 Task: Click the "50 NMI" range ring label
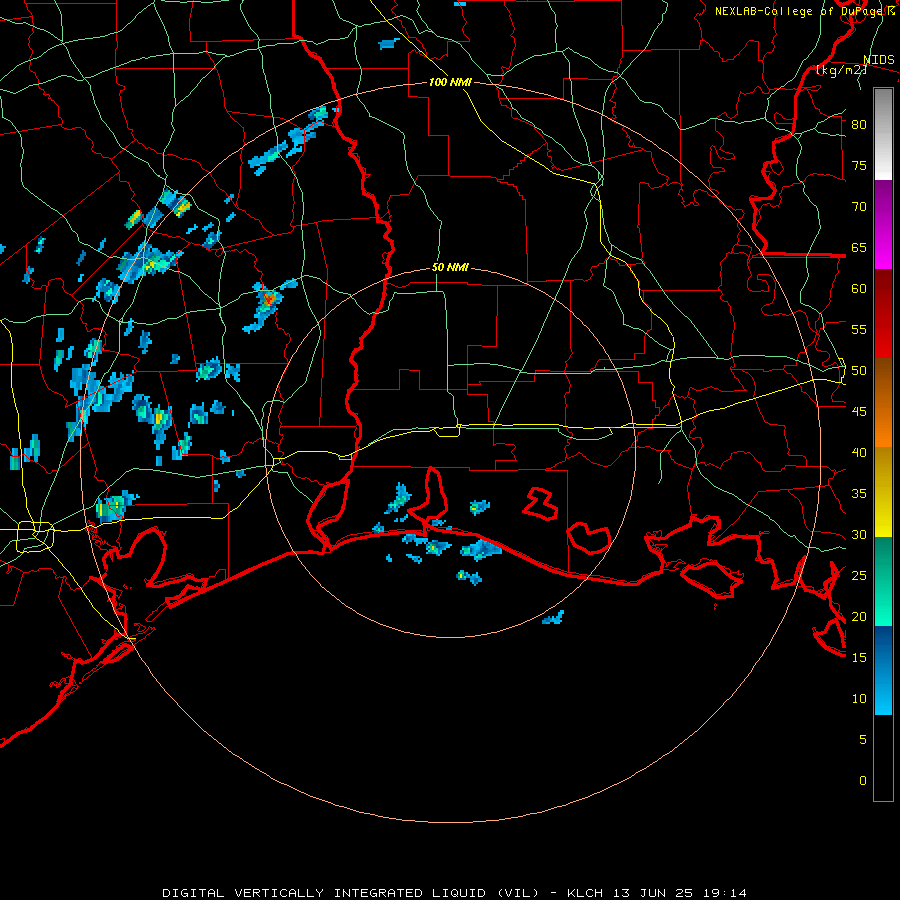tap(450, 267)
